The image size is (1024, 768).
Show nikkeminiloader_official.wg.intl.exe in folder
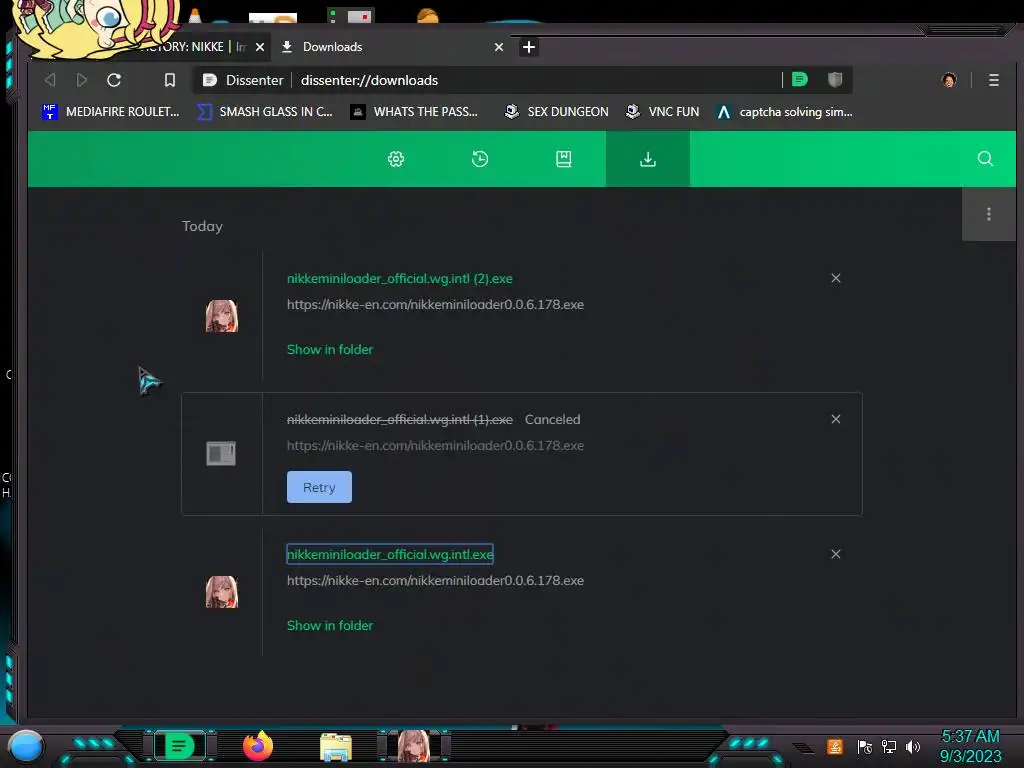330,626
